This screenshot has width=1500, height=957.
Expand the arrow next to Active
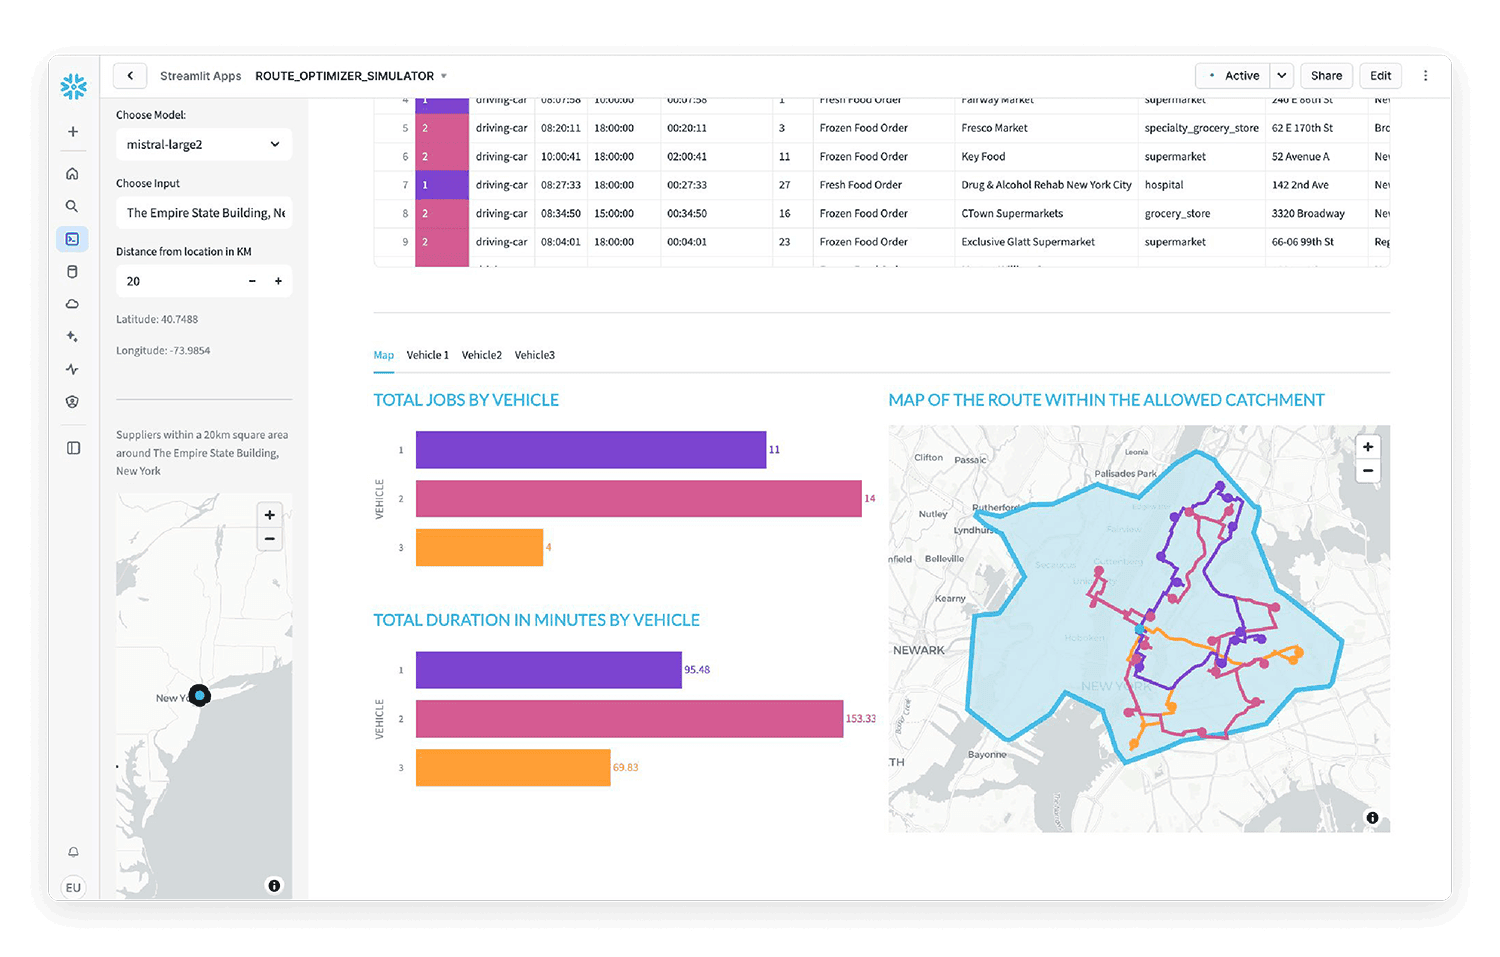pyautogui.click(x=1281, y=76)
